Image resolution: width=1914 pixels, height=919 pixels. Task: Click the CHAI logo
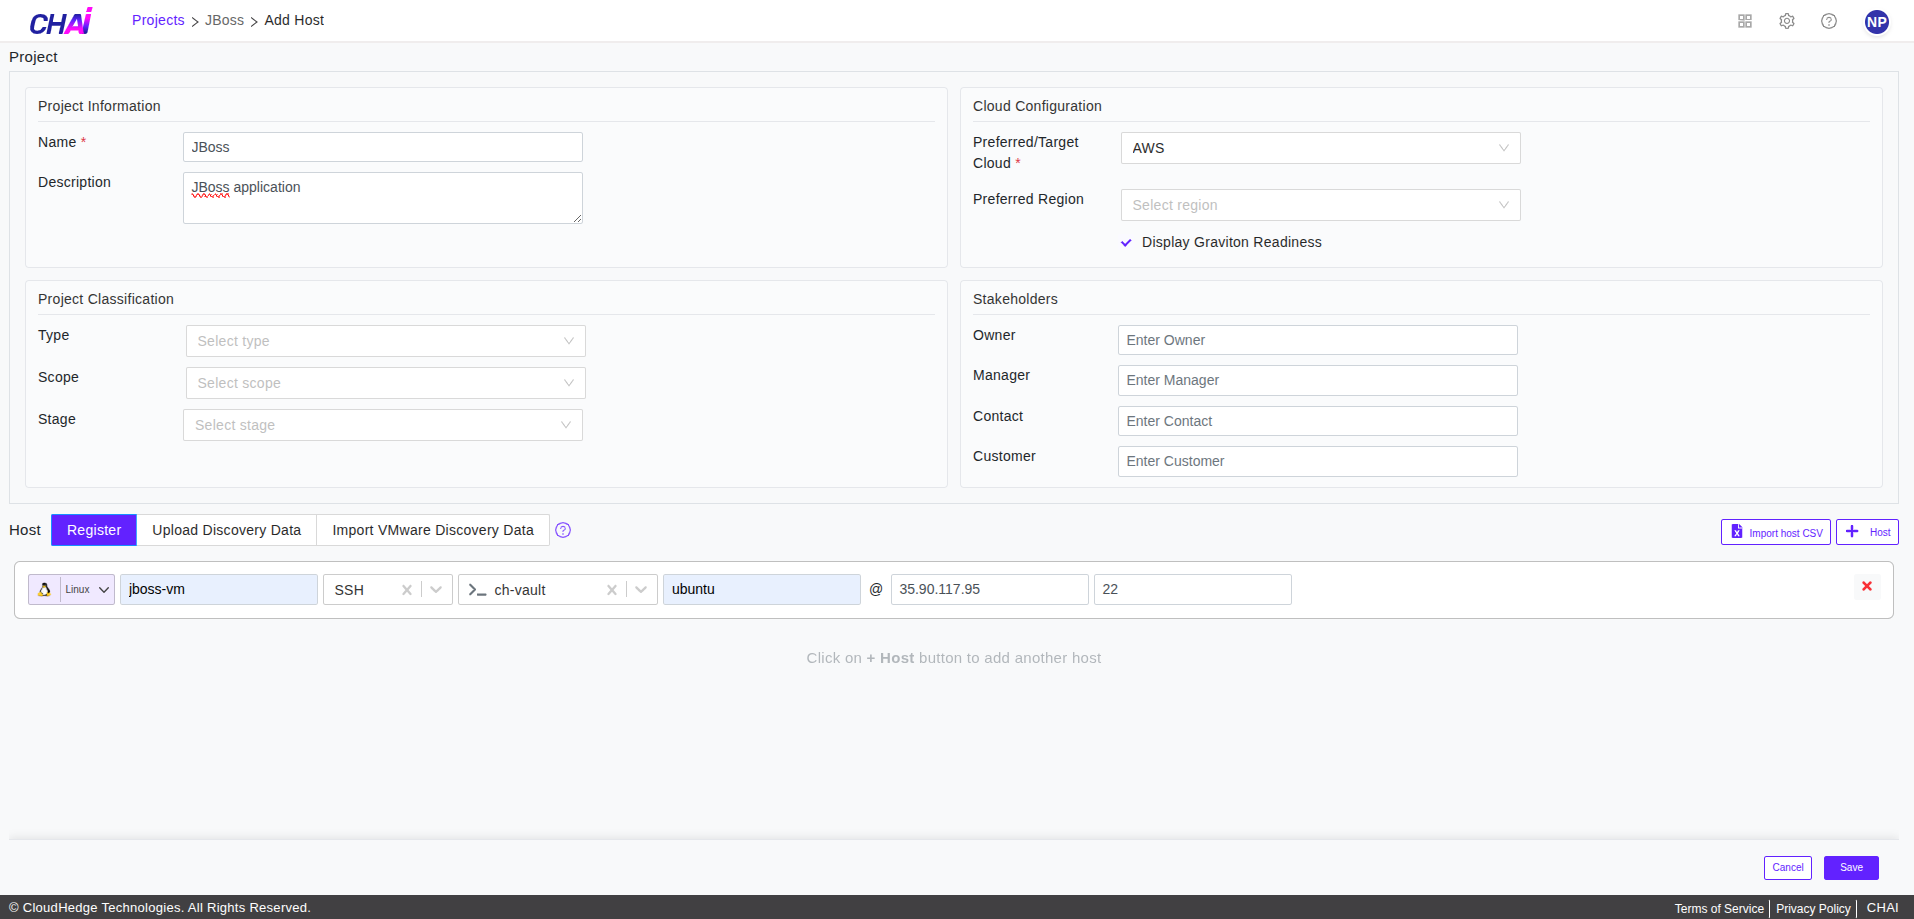61,21
